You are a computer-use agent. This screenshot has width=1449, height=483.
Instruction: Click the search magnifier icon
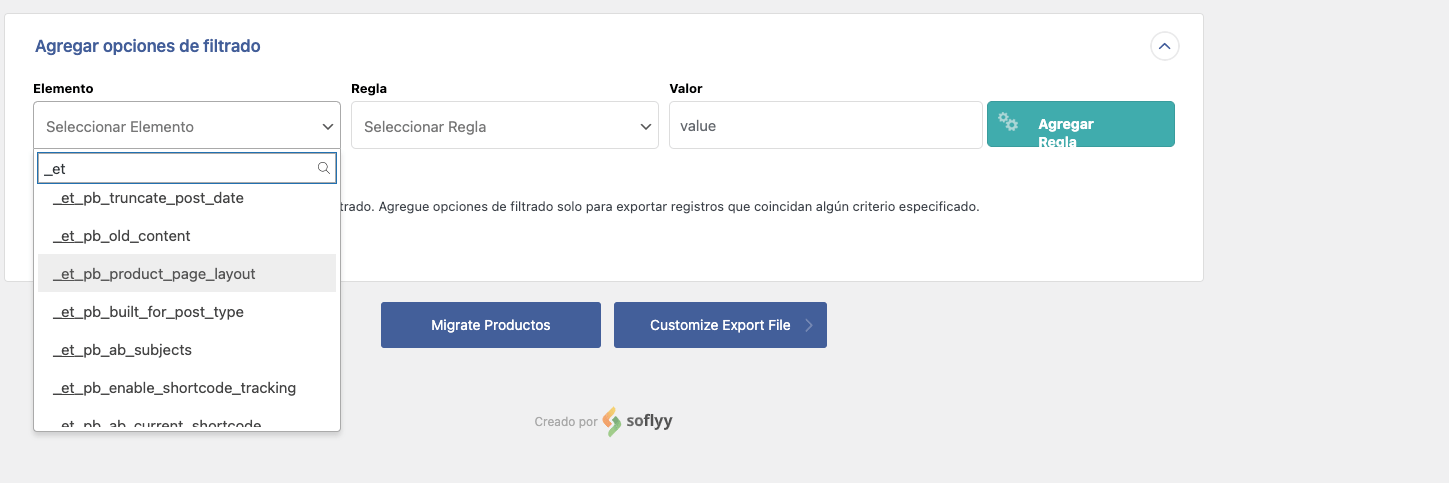tap(324, 168)
